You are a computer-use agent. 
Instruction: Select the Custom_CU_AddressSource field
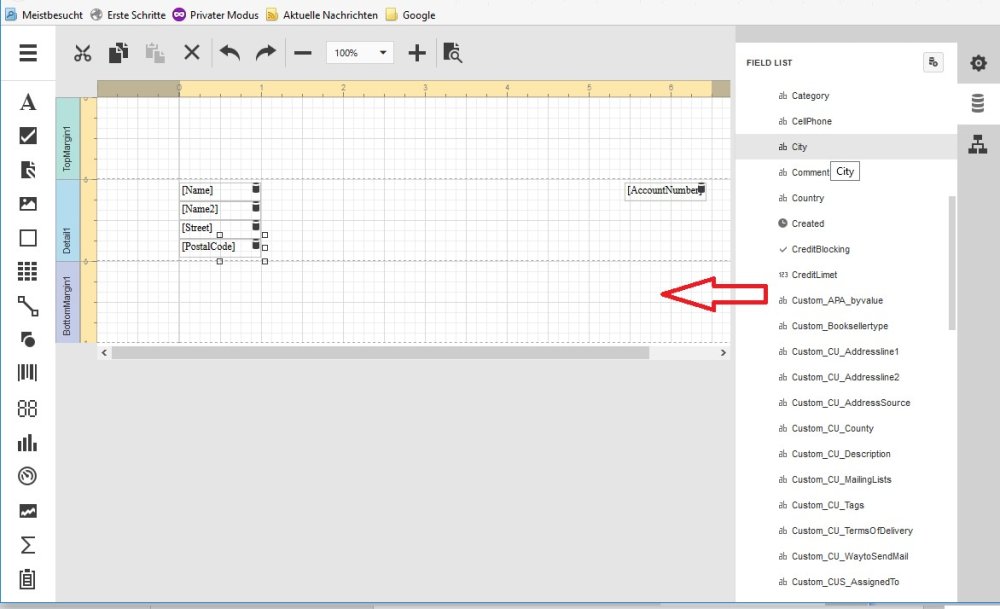pyautogui.click(x=846, y=402)
